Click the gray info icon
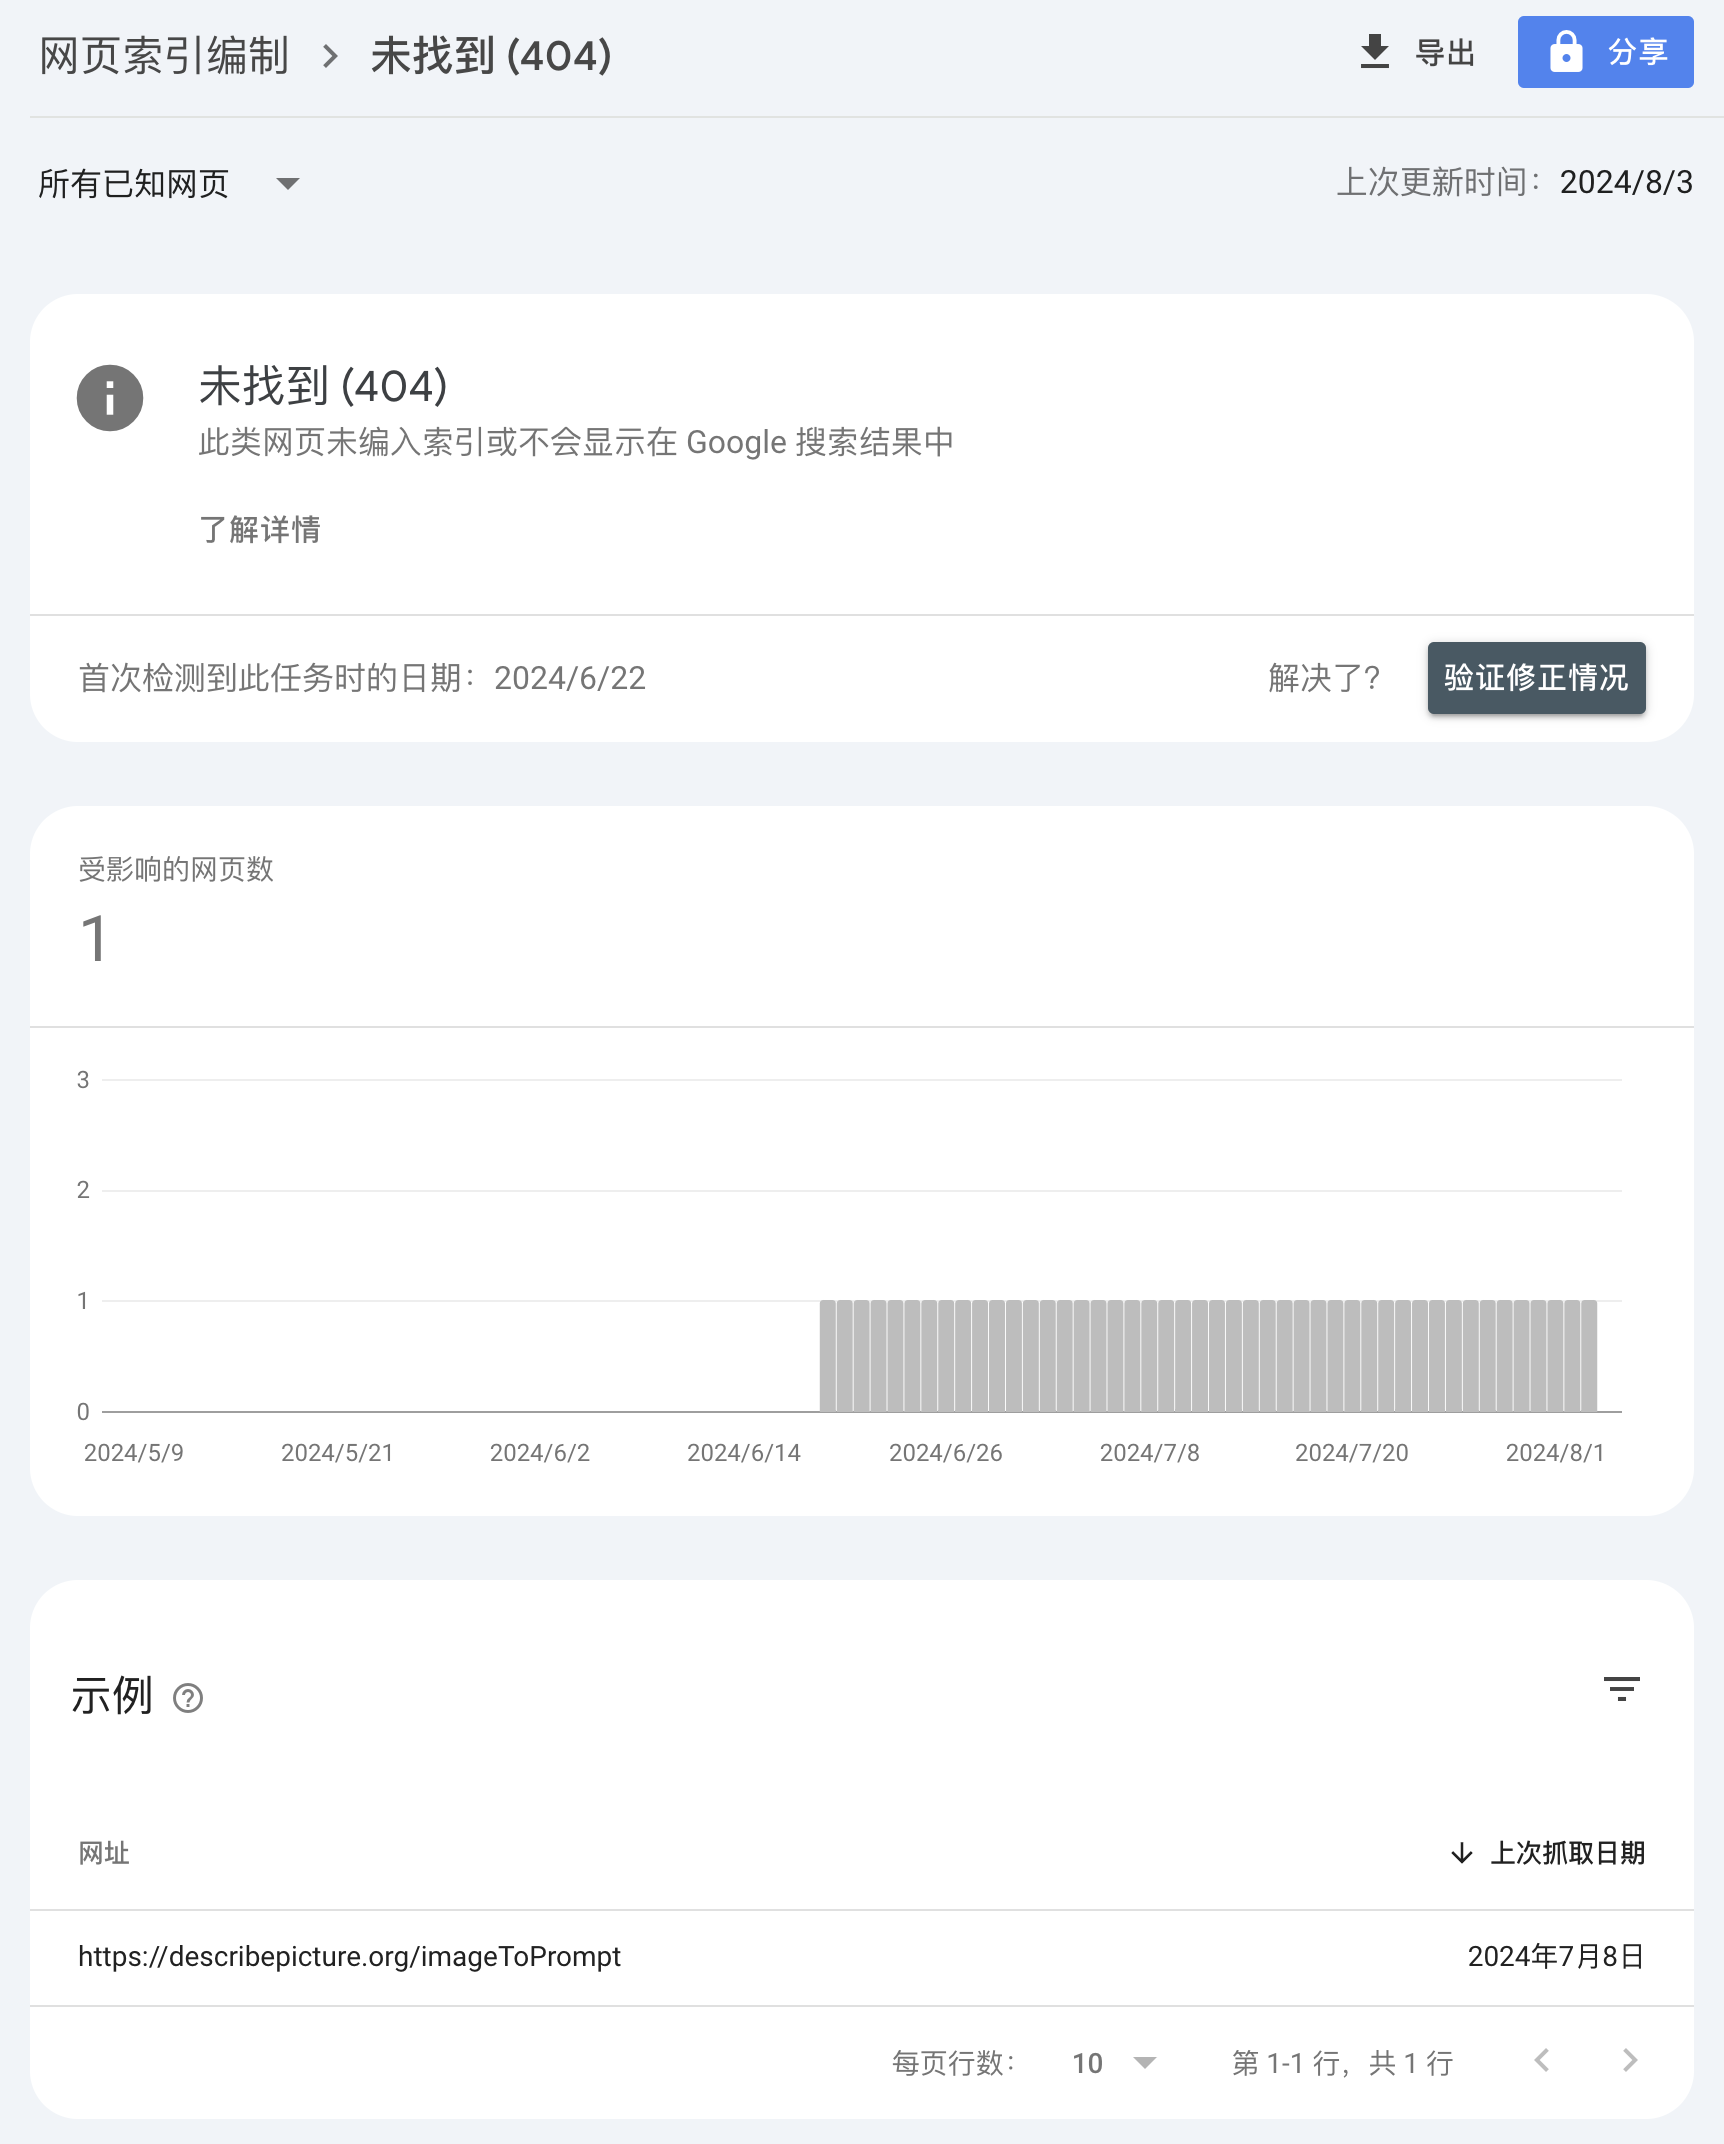1724x2144 pixels. click(110, 397)
